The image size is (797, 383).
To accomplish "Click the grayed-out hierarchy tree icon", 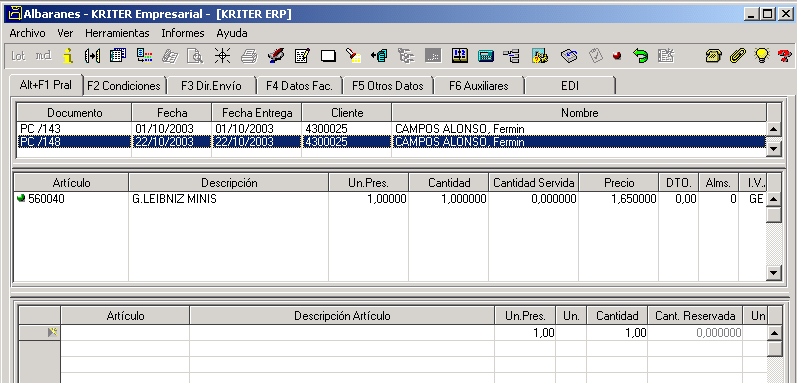I will click(406, 55).
